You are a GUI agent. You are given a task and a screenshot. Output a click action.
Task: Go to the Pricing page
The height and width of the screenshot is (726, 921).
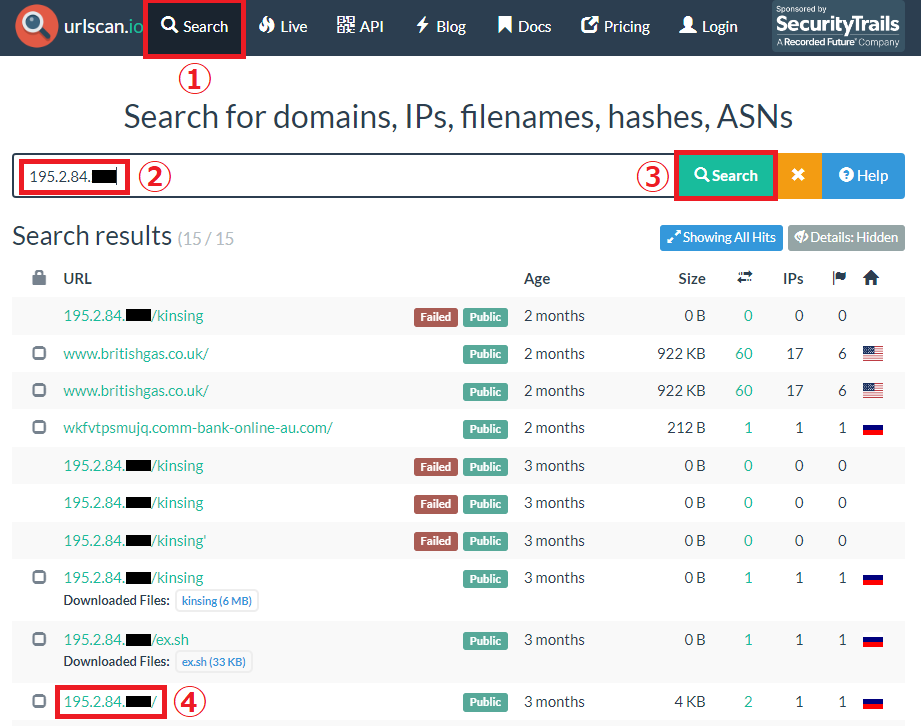click(x=615, y=27)
